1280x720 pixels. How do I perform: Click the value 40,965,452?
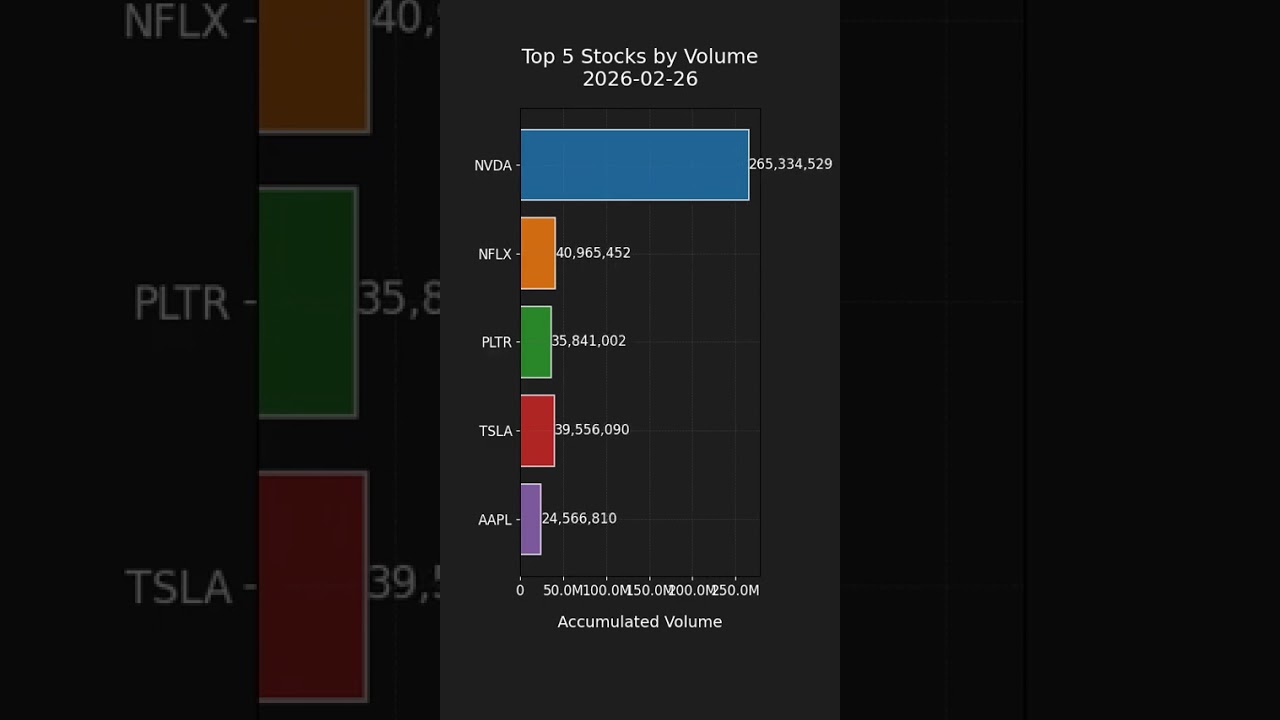593,253
